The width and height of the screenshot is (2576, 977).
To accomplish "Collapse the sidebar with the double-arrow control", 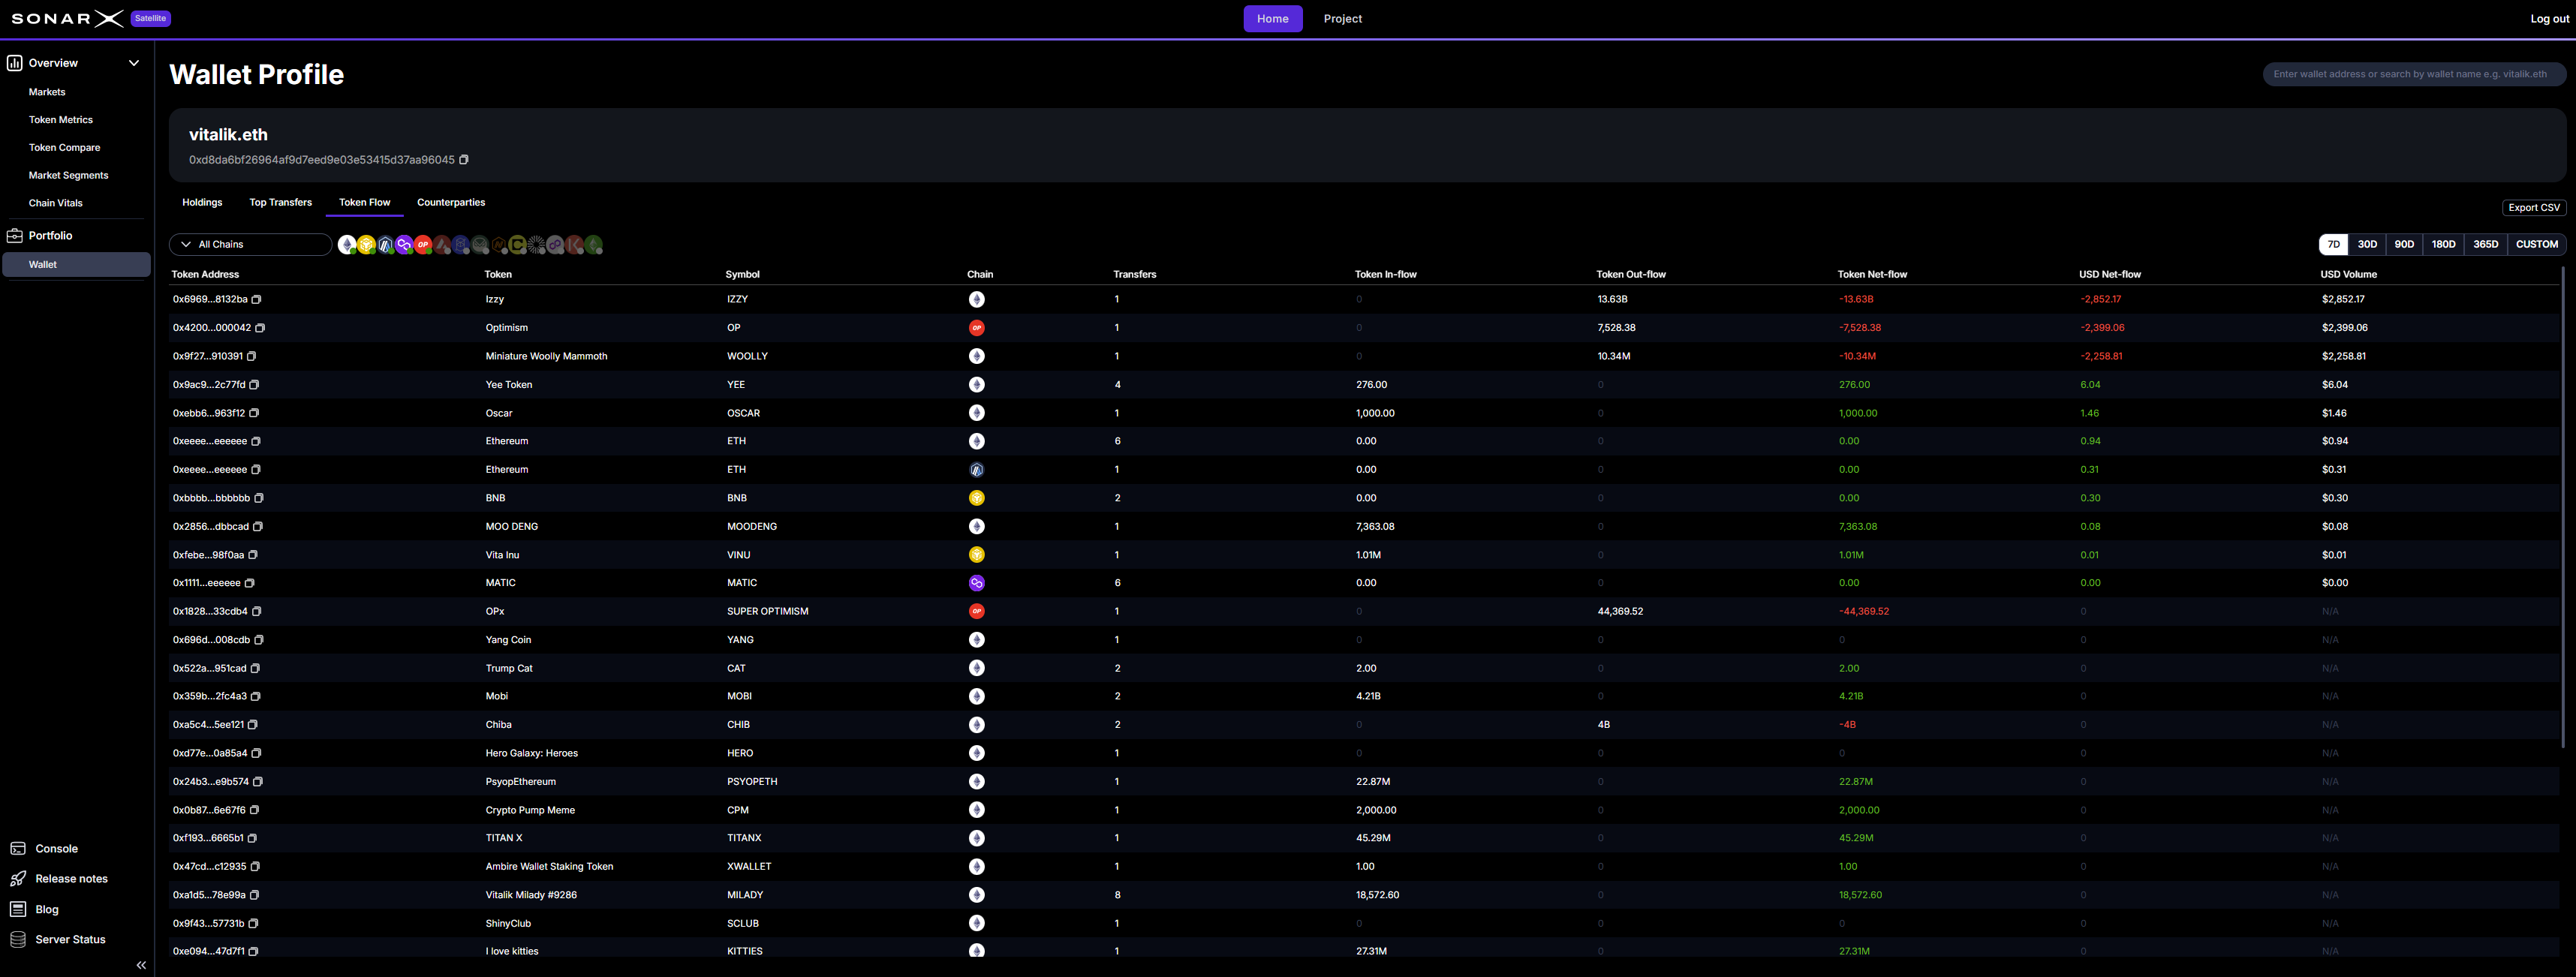I will pyautogui.click(x=141, y=964).
